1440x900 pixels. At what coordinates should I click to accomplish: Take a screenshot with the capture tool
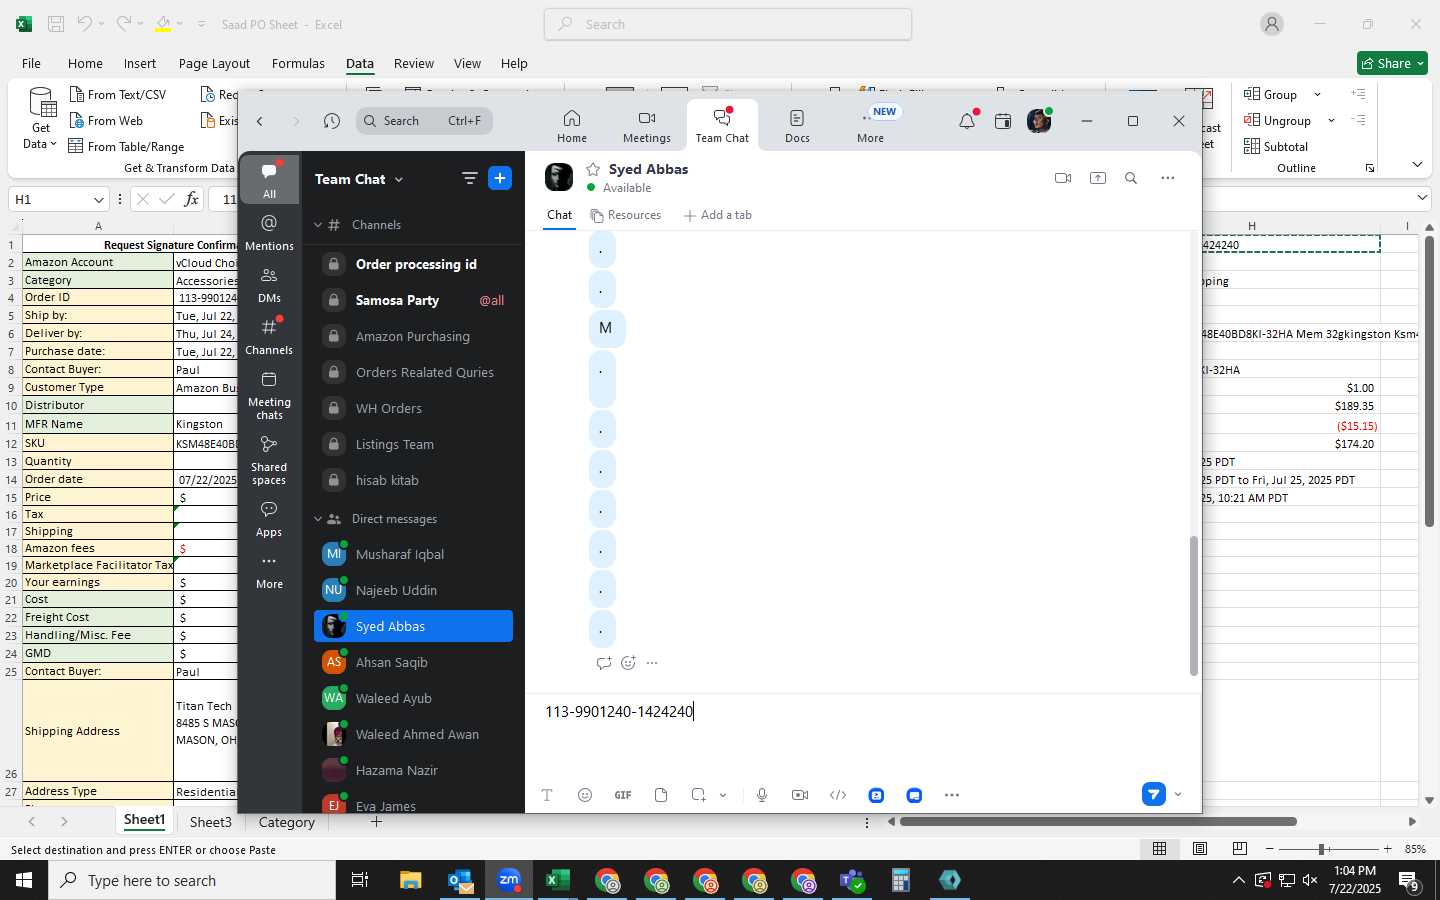click(x=699, y=795)
